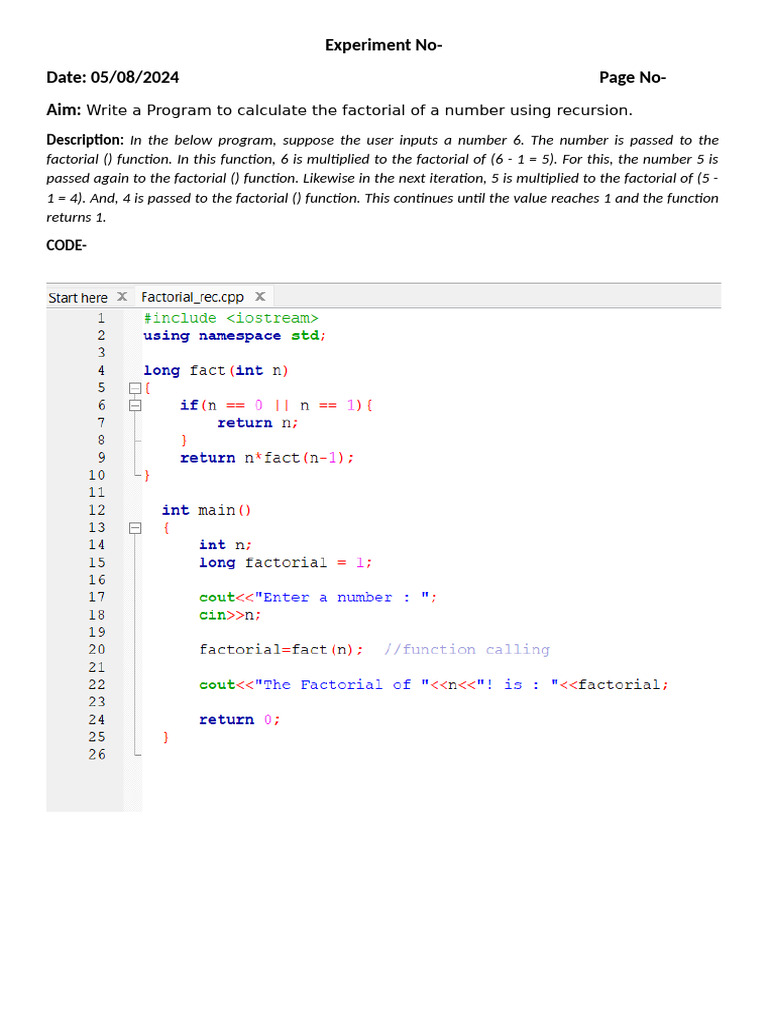Click 'int n;' on line 14
The height and width of the screenshot is (1024, 768).
click(x=225, y=545)
